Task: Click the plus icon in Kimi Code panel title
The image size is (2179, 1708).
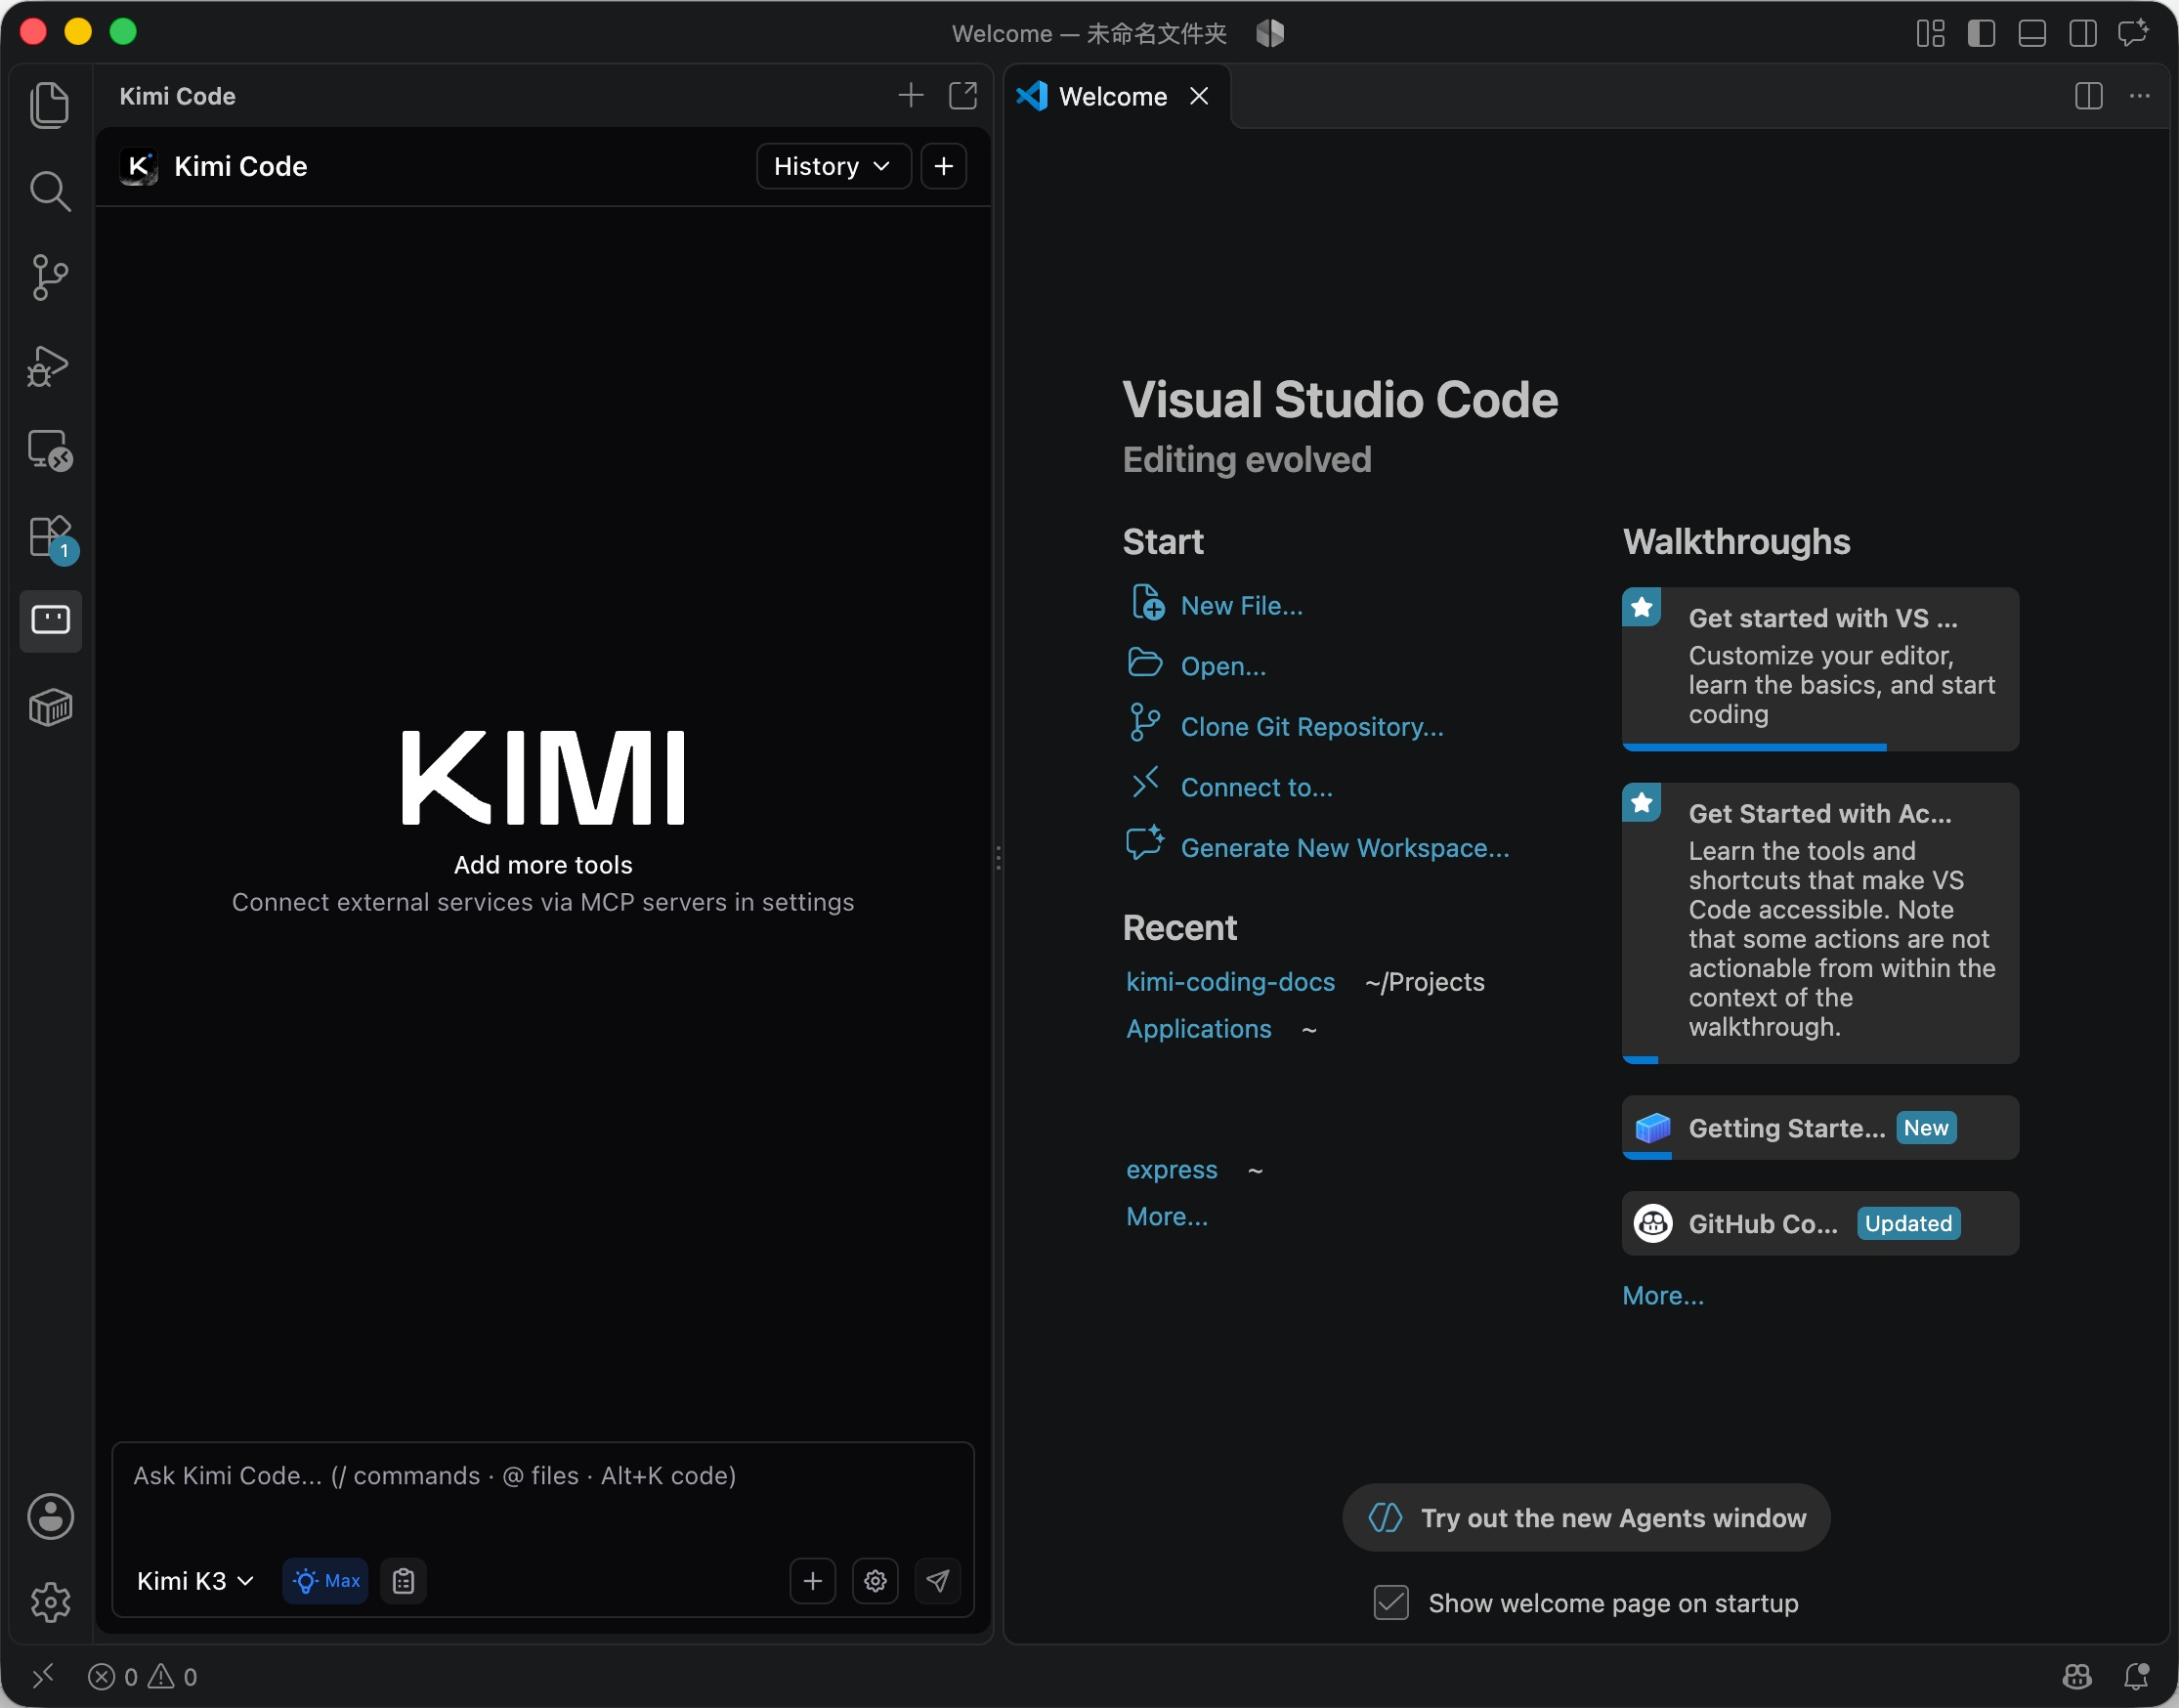Action: click(910, 96)
